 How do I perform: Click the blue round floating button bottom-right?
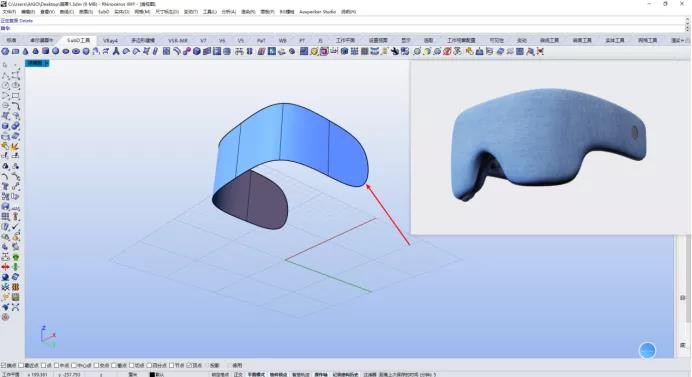[647, 351]
